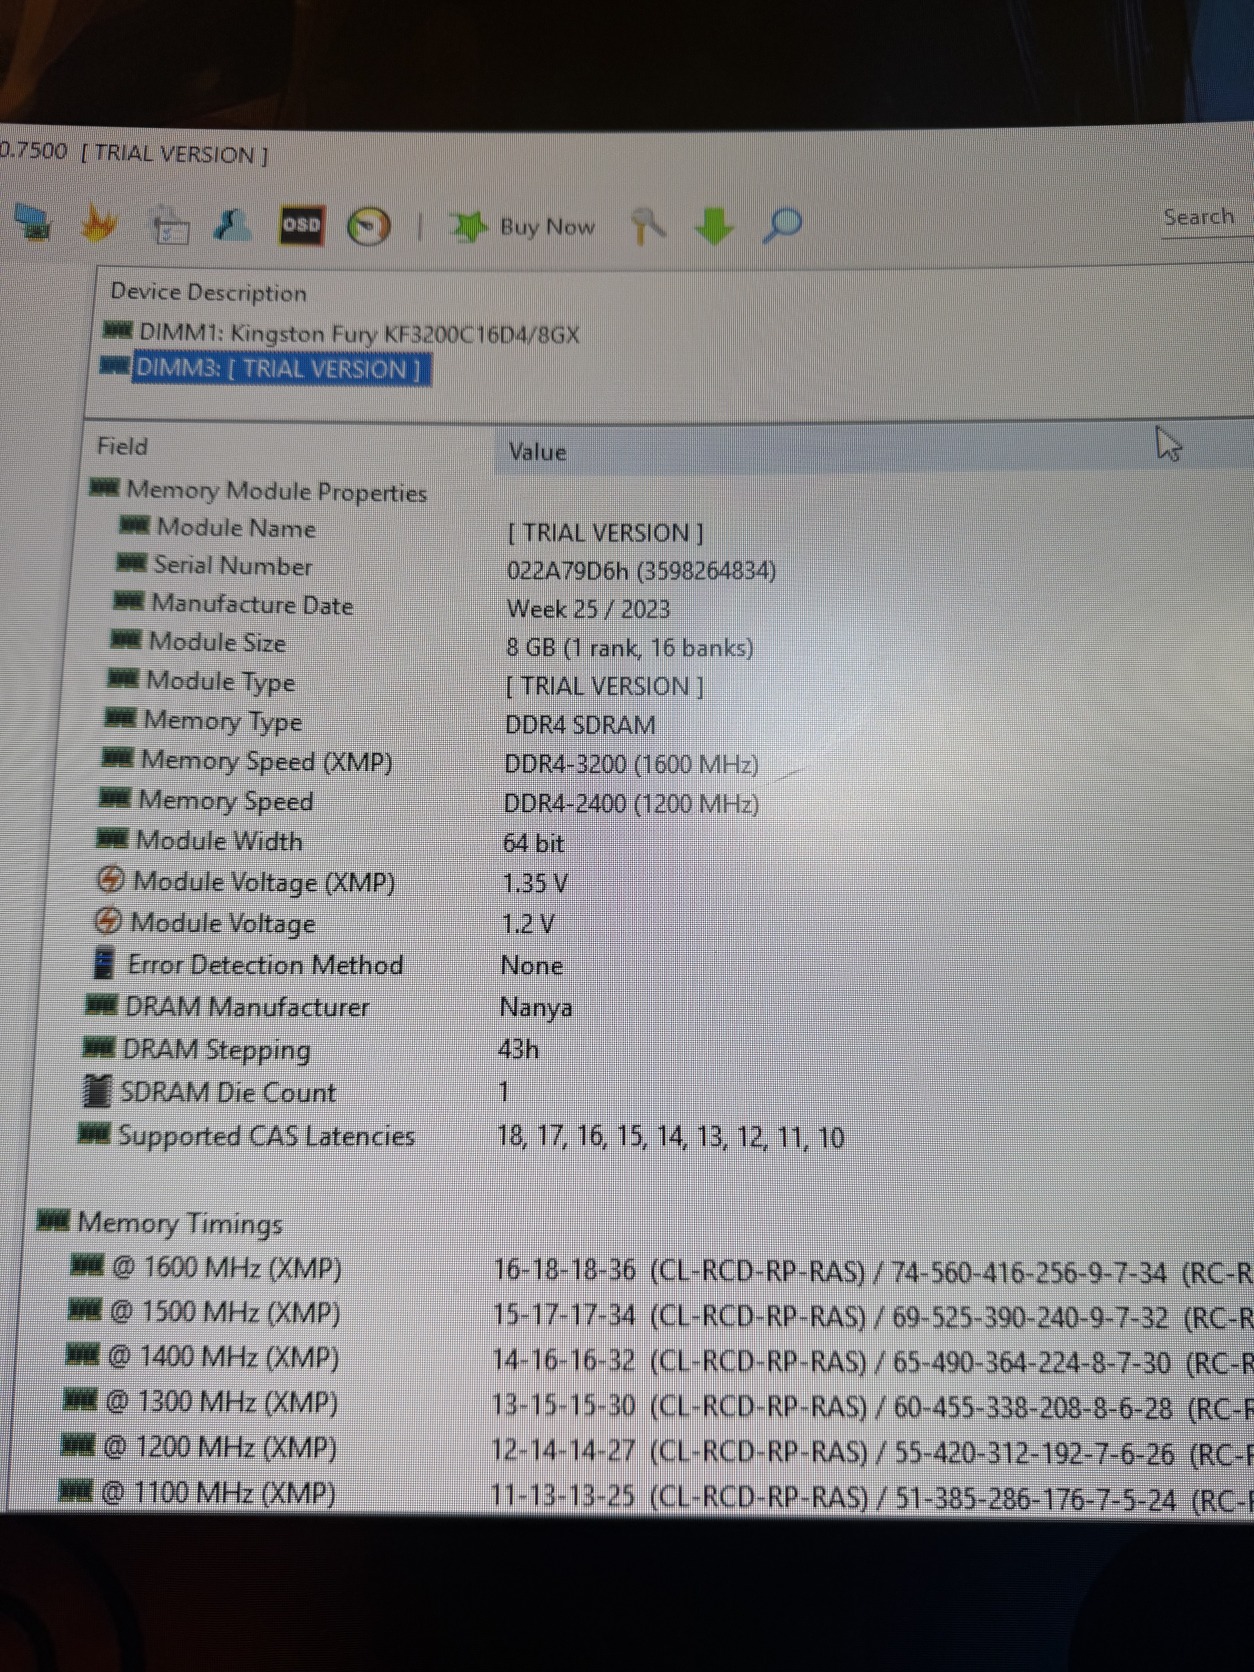This screenshot has height=1672, width=1254.
Task: Click the round gauge toolbar icon
Action: (368, 227)
